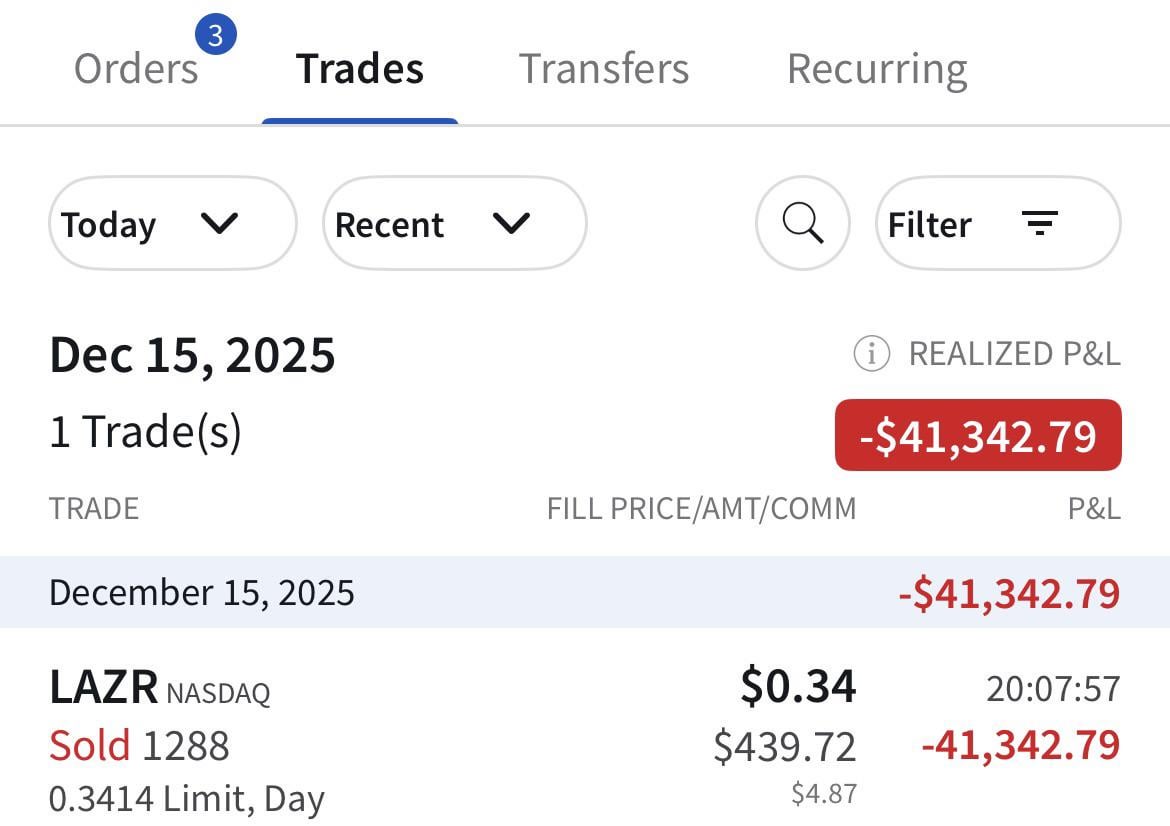This screenshot has width=1170, height=826.
Task: Click the Realized P&L info icon
Action: pos(871,353)
